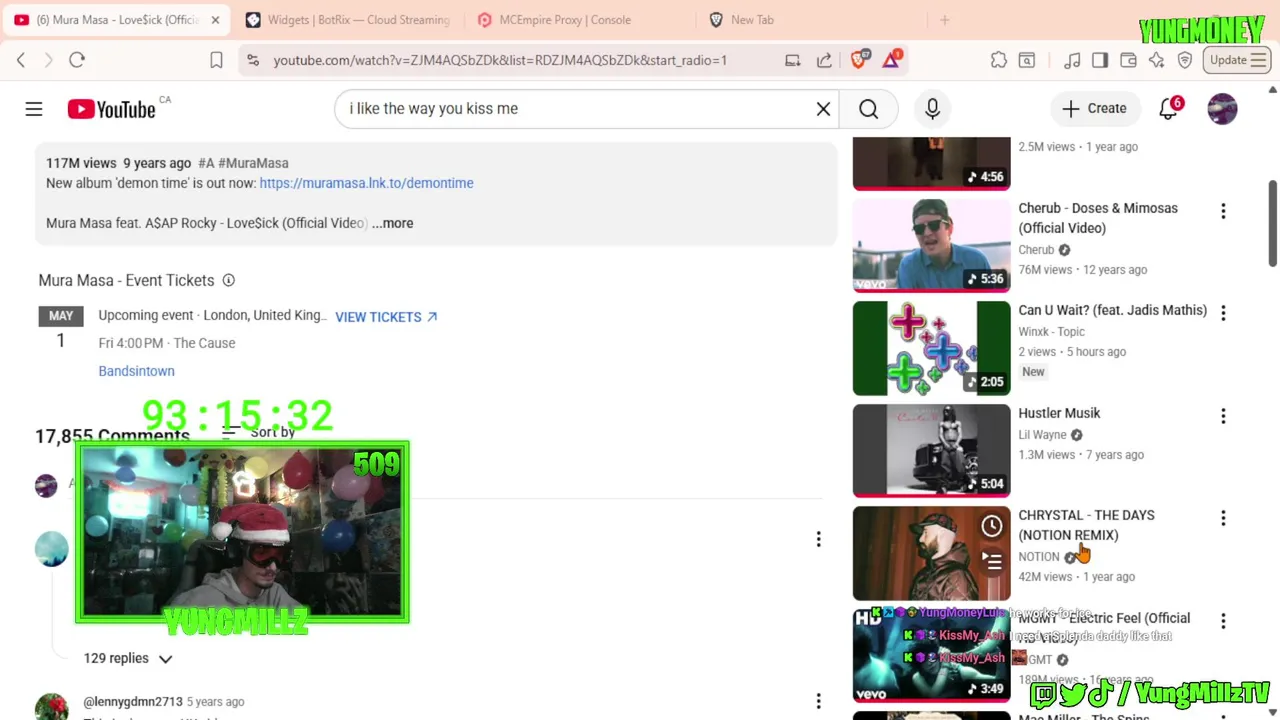Share this page via address bar icon
This screenshot has width=1280, height=720.
[824, 60]
